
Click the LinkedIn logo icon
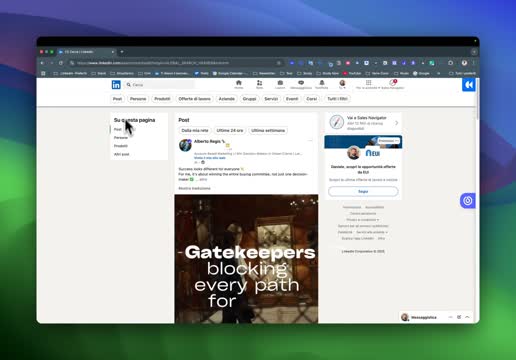tap(116, 85)
